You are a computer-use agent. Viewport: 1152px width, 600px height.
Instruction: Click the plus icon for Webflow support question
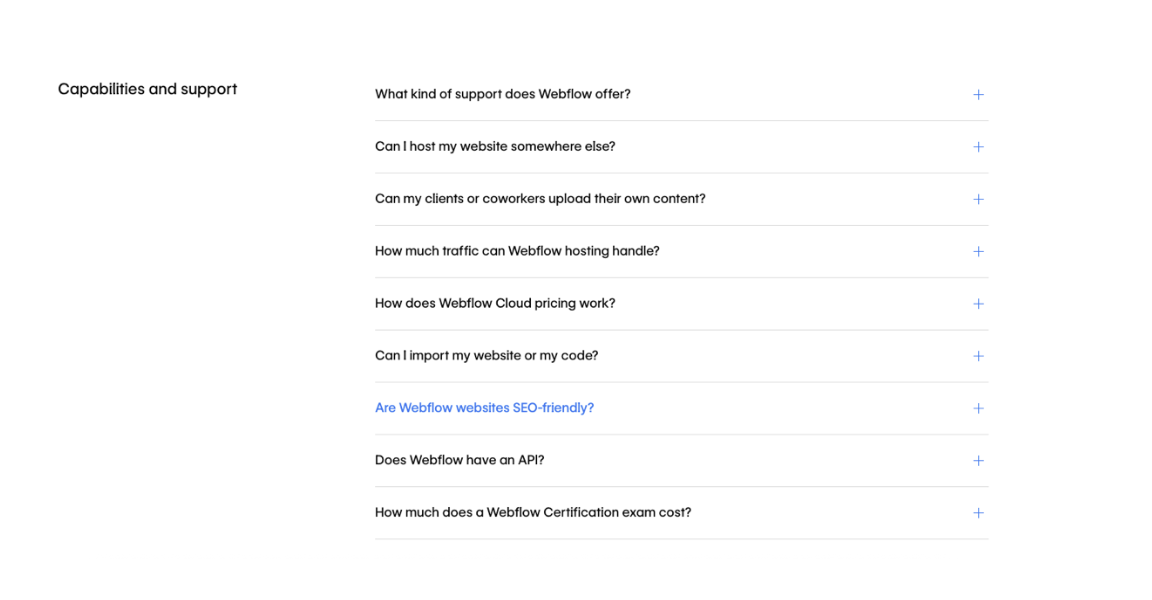coord(978,95)
